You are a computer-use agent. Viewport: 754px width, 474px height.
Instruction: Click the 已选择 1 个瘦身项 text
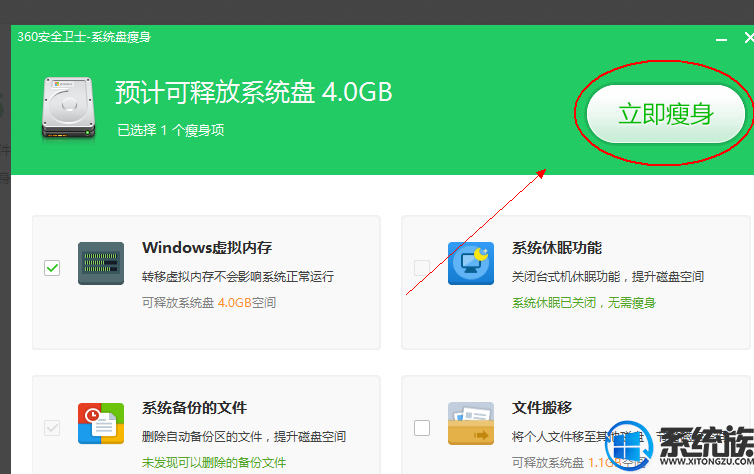[171, 130]
